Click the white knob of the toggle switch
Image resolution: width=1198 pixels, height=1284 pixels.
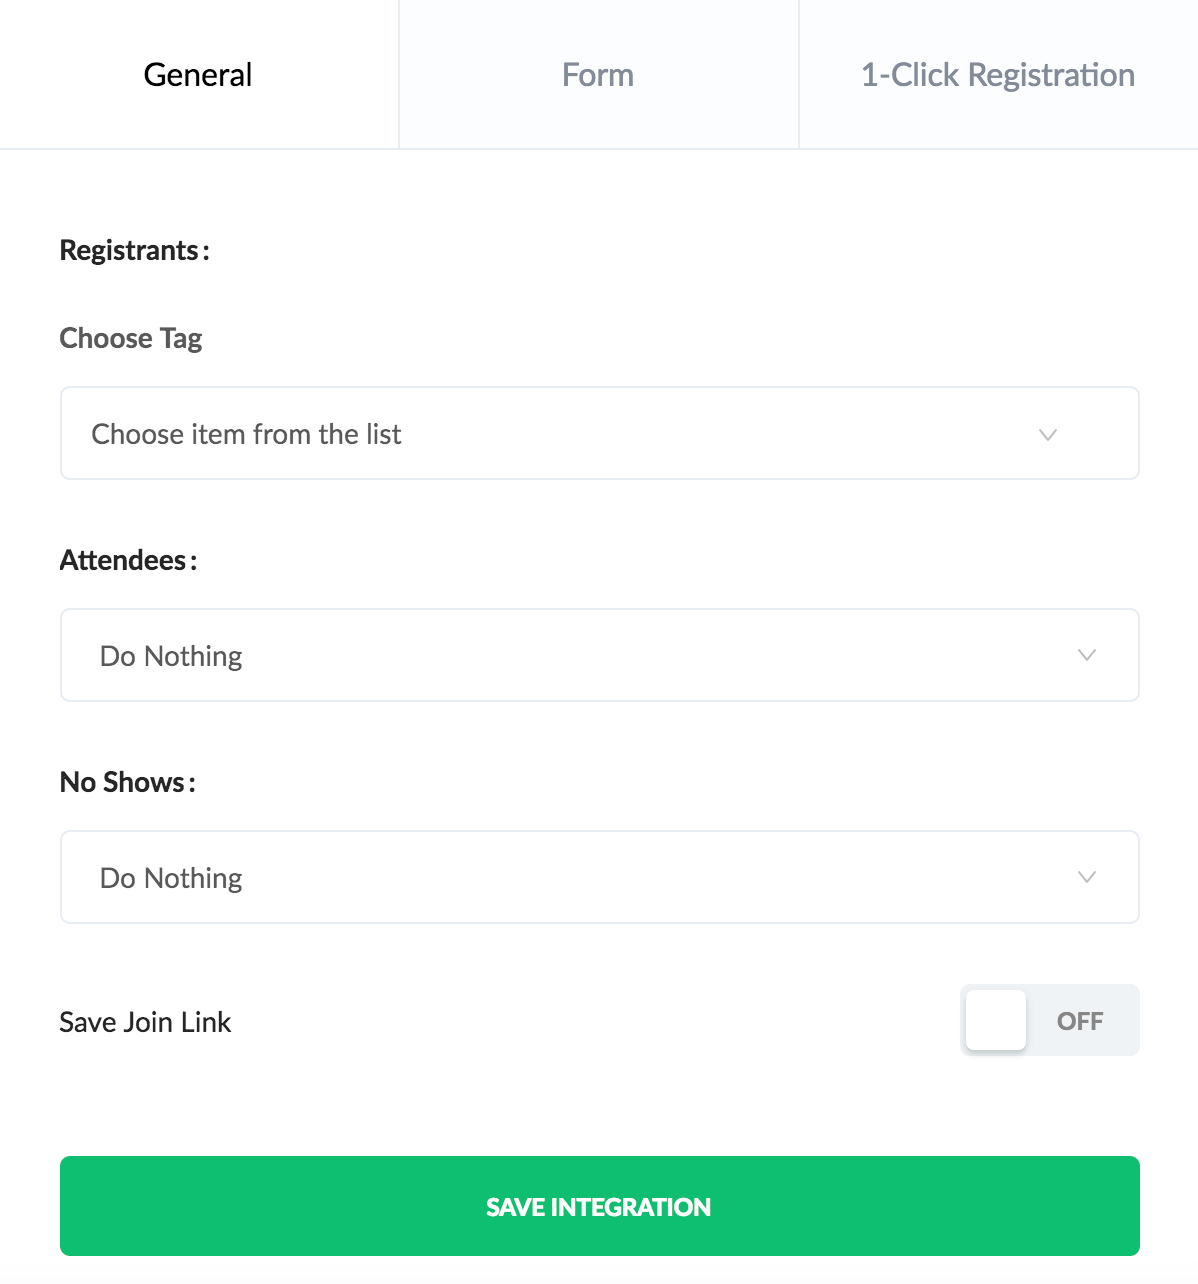[996, 1021]
